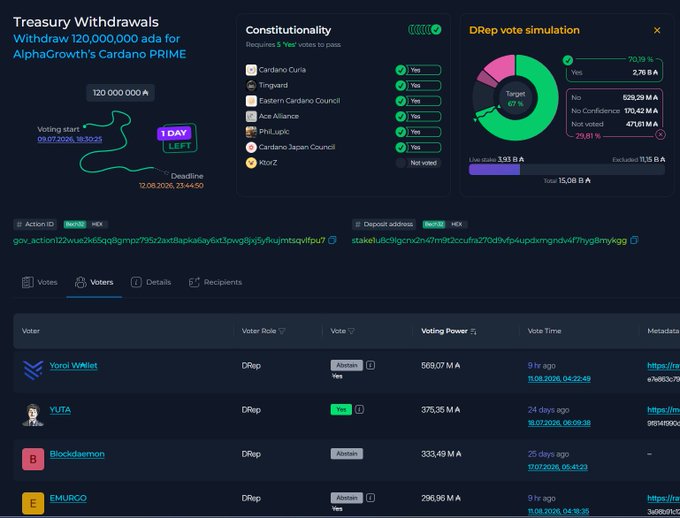Click Tingvard's Yes vote indicator
This screenshot has width=680, height=518.
coord(418,85)
